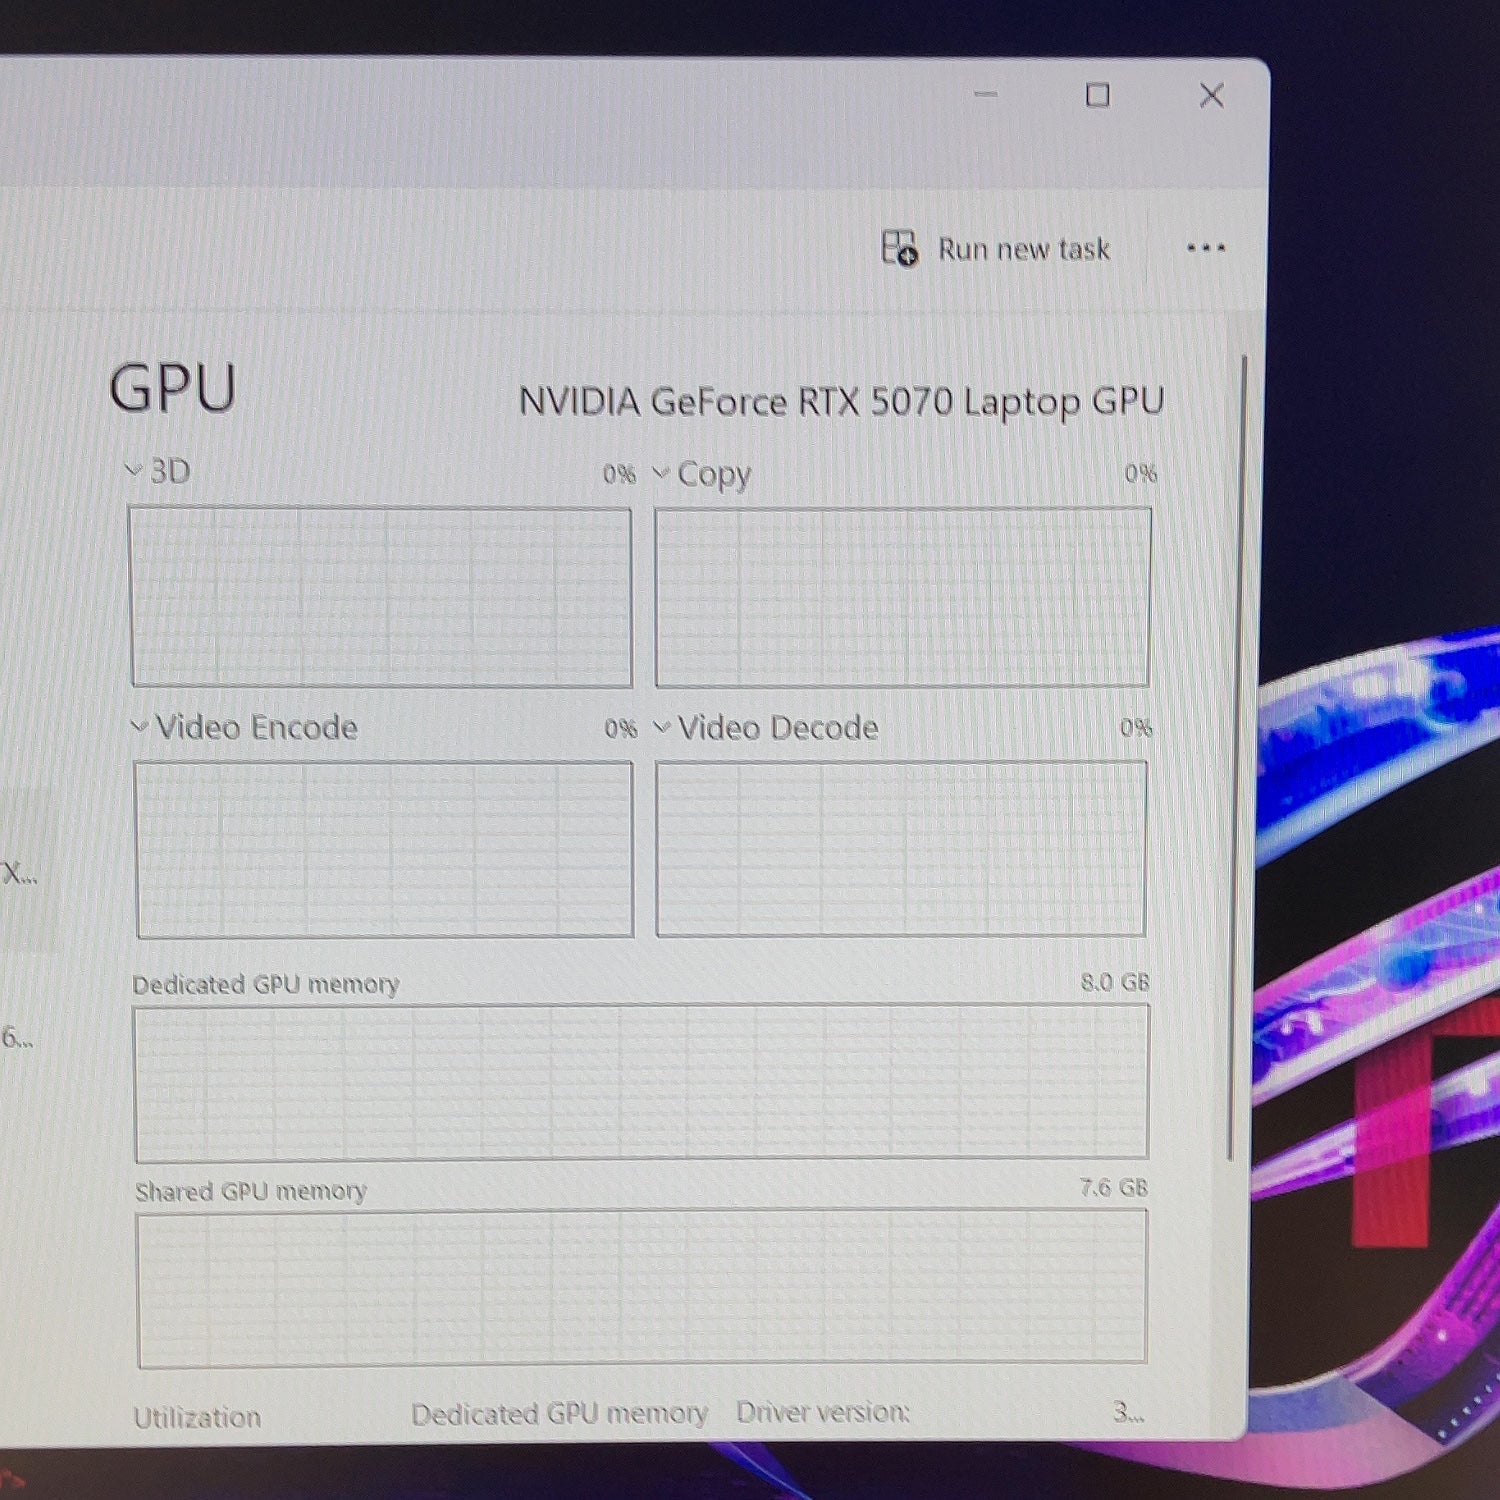Image resolution: width=1500 pixels, height=1500 pixels.
Task: Click the Driver version label
Action: (823, 1412)
